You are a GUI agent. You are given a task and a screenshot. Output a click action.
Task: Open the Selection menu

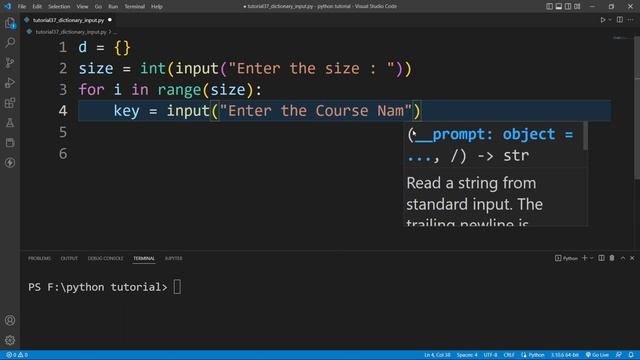coord(59,7)
